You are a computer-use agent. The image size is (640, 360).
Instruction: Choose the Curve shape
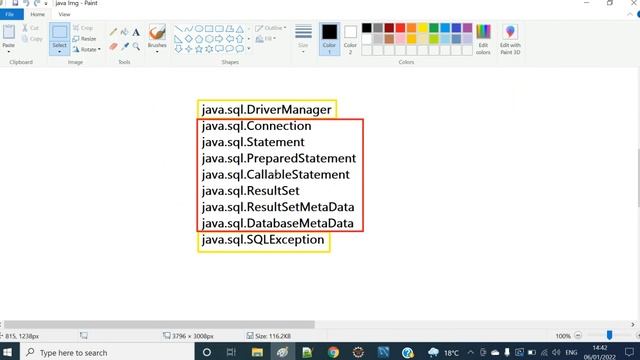189,29
